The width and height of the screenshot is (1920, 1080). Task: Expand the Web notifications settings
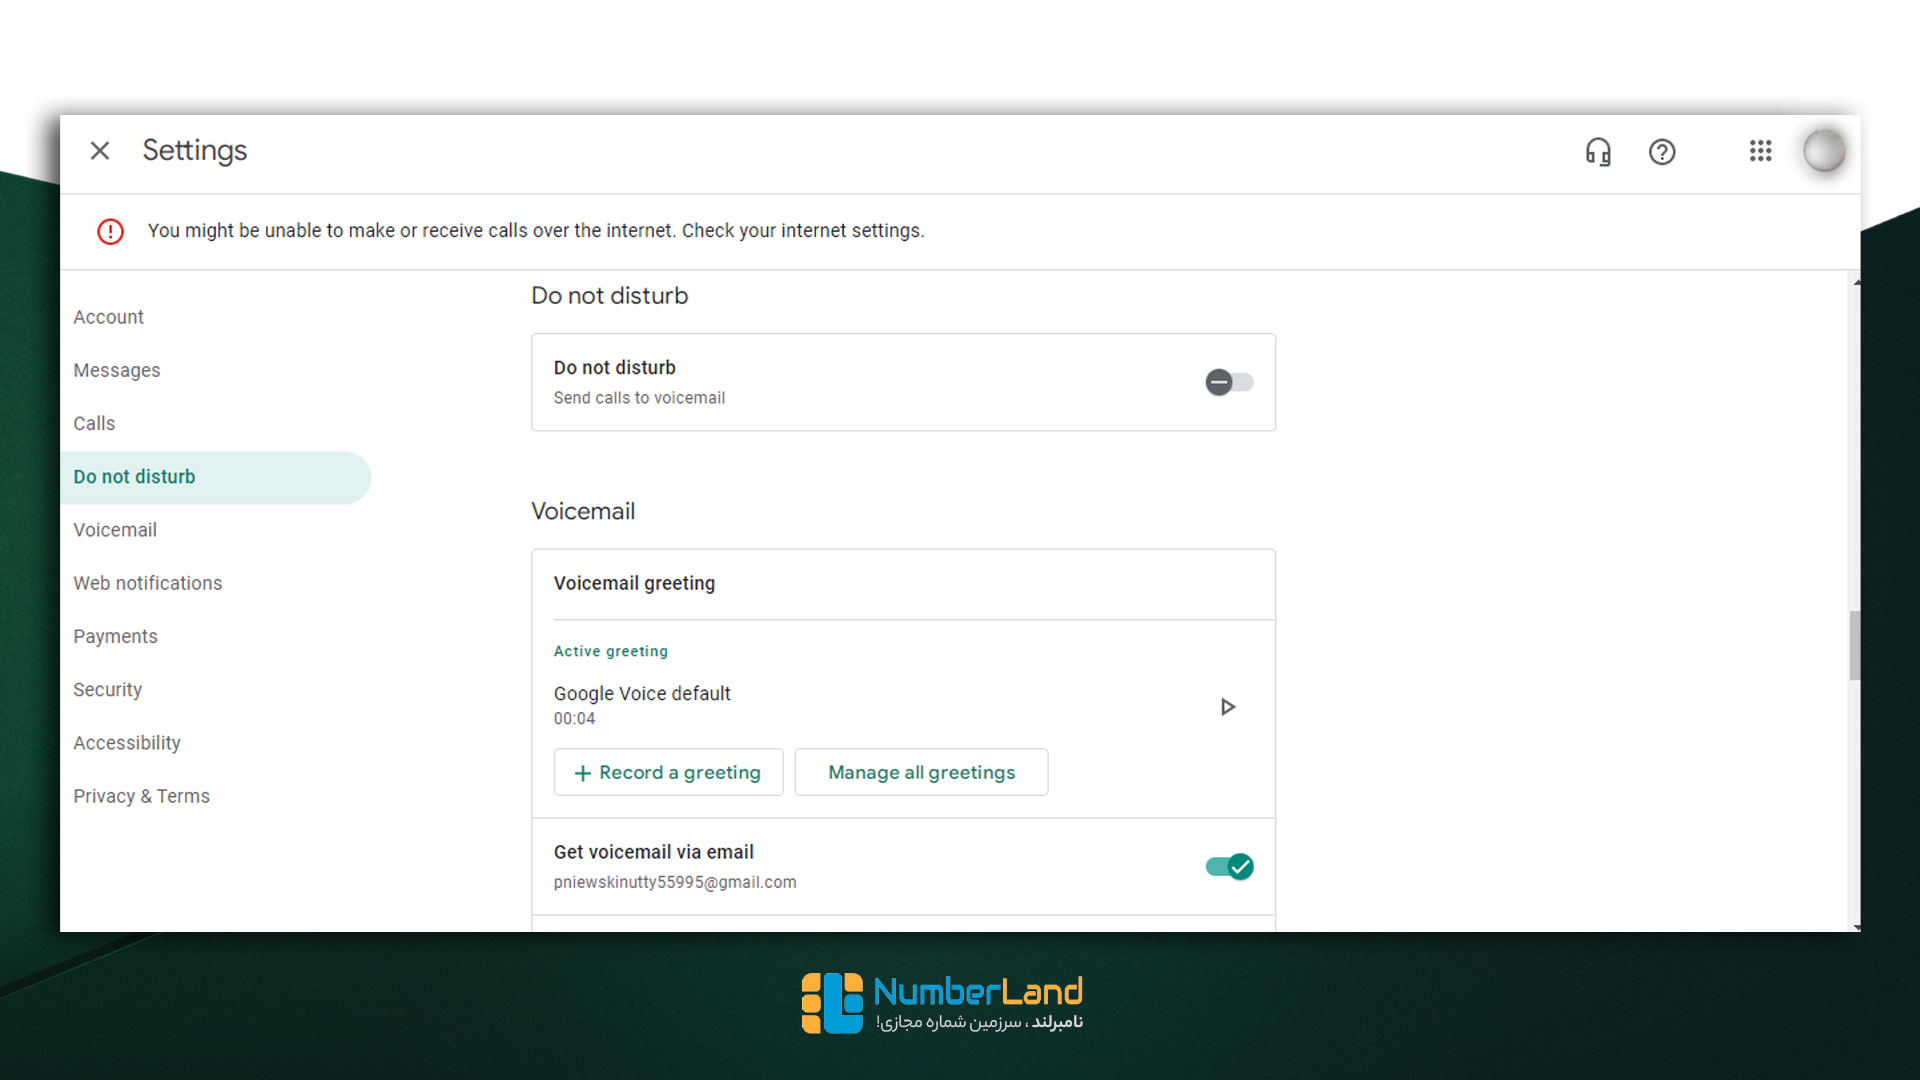coord(148,582)
